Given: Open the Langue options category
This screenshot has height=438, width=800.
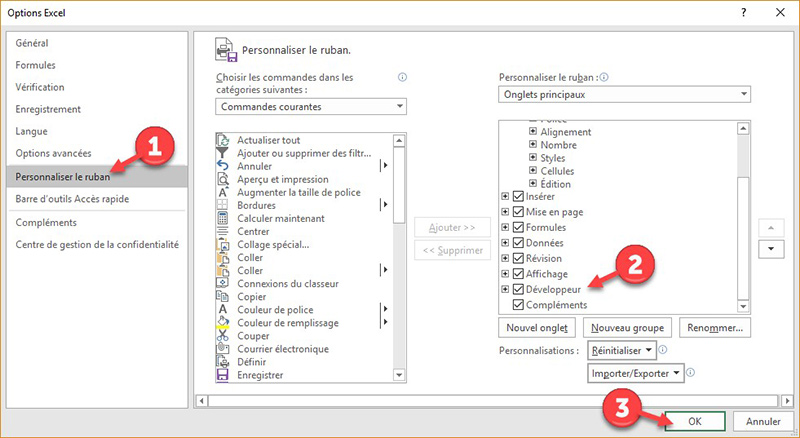Looking at the screenshot, I should pyautogui.click(x=97, y=131).
